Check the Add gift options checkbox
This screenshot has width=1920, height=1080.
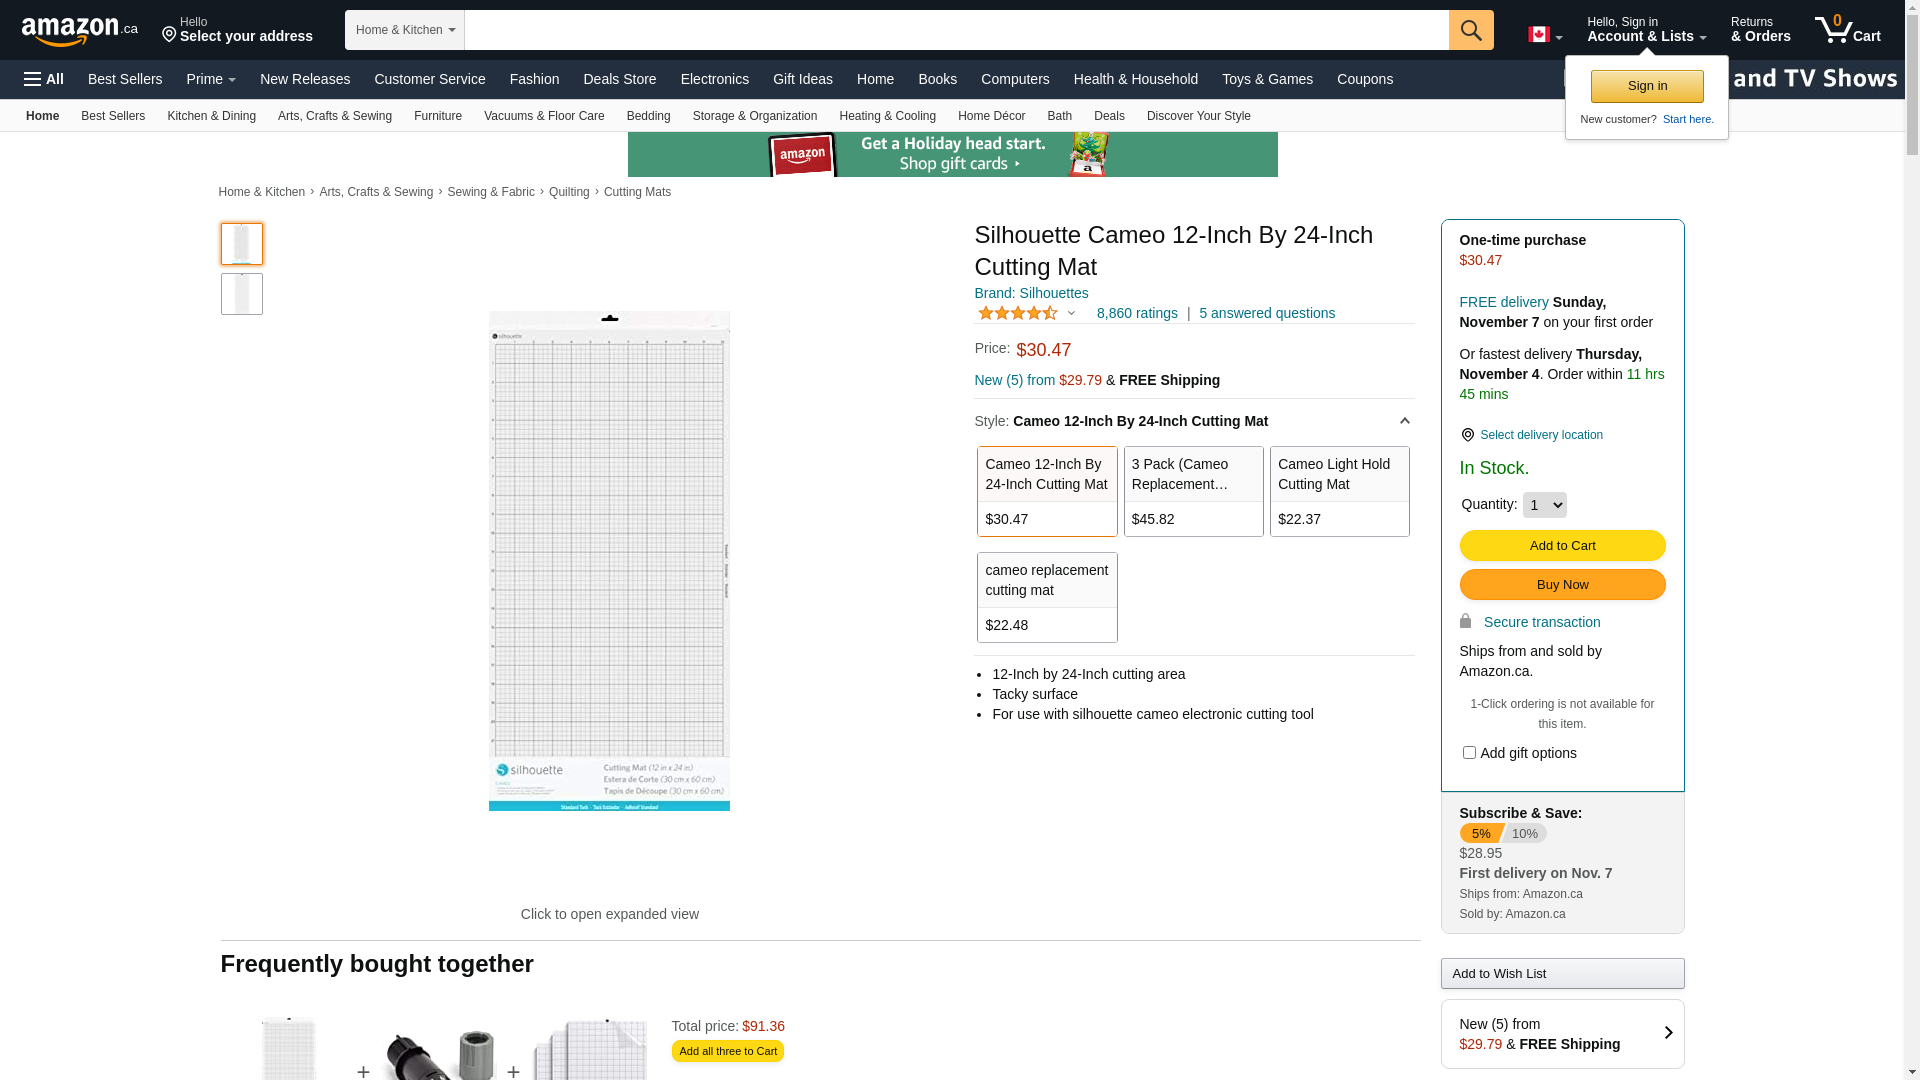click(1469, 752)
